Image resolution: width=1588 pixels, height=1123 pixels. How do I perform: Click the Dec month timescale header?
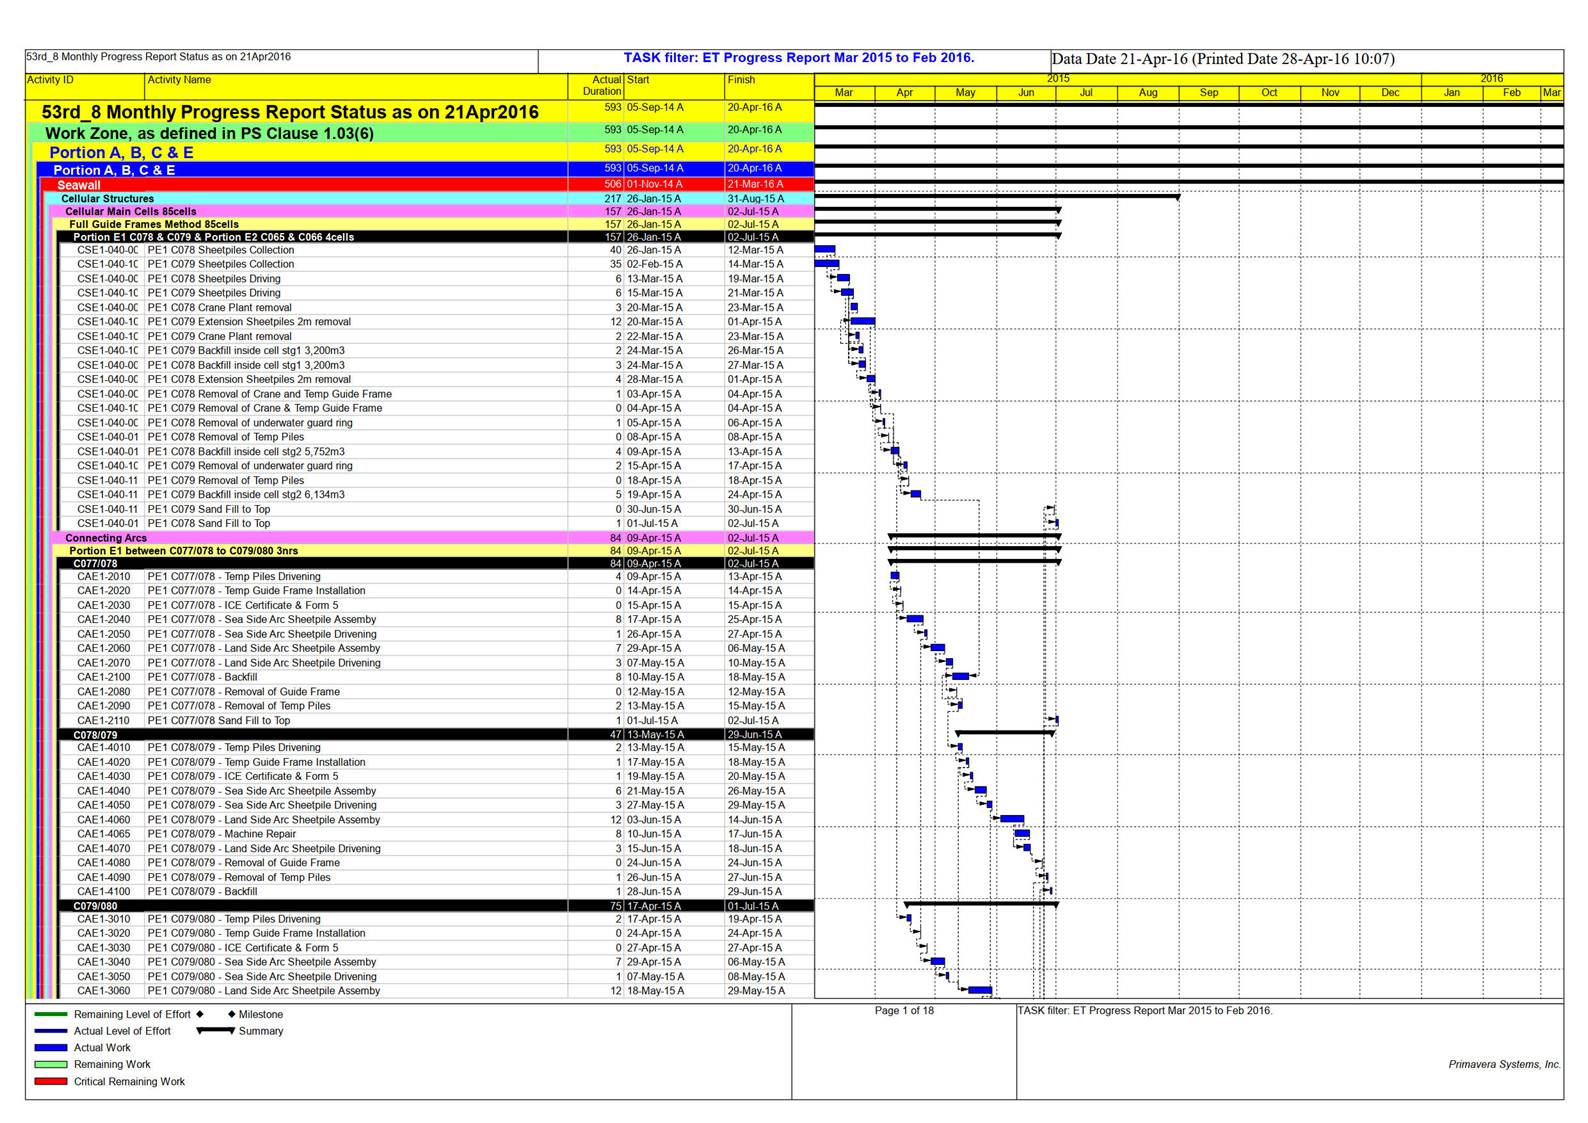(1390, 93)
